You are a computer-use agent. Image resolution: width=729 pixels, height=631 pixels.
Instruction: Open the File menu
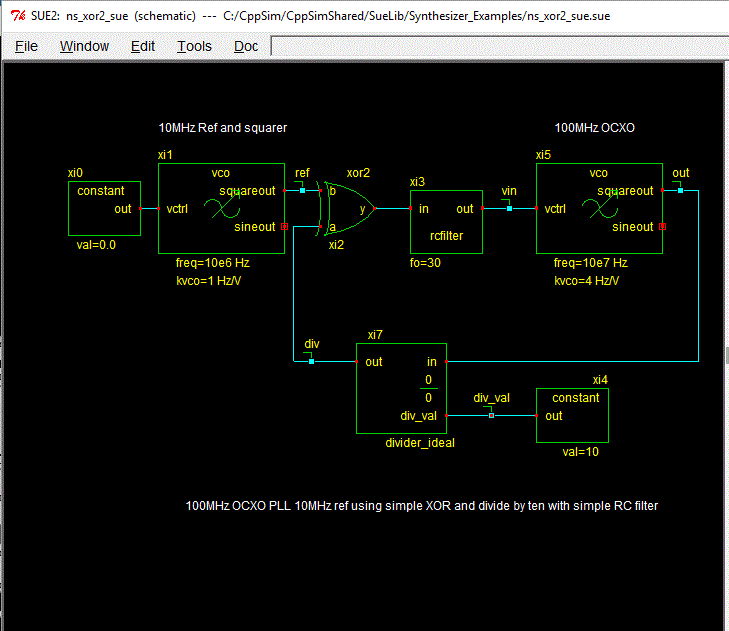(26, 46)
